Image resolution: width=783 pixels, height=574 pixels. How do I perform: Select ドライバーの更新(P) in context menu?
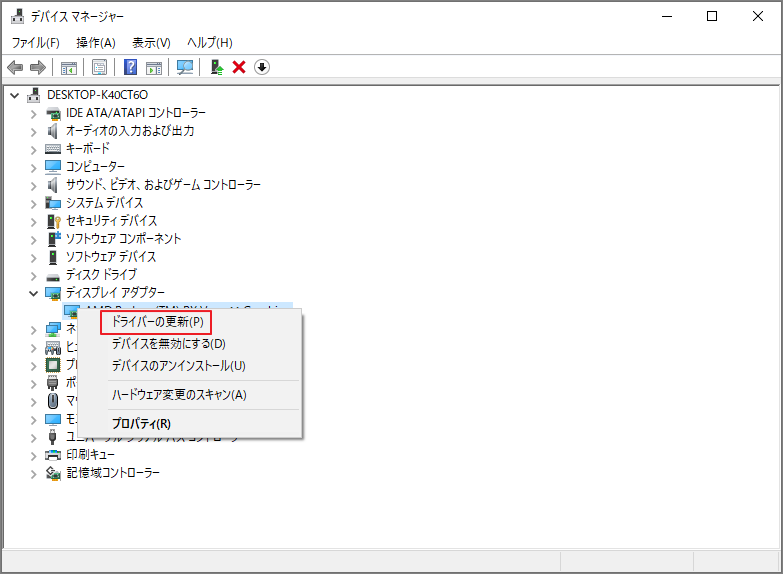pos(157,322)
